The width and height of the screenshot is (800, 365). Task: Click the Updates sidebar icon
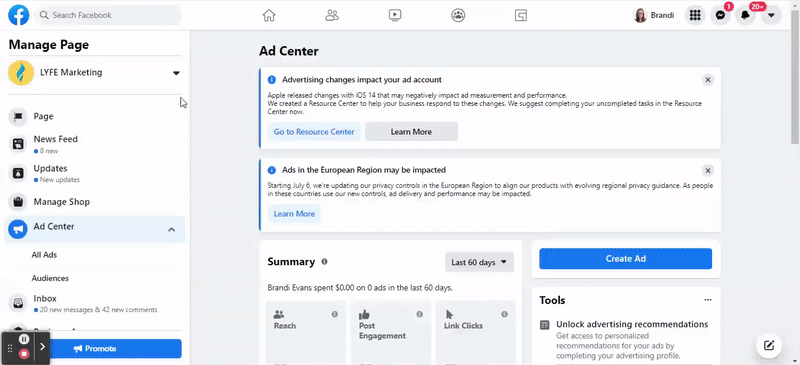18,173
